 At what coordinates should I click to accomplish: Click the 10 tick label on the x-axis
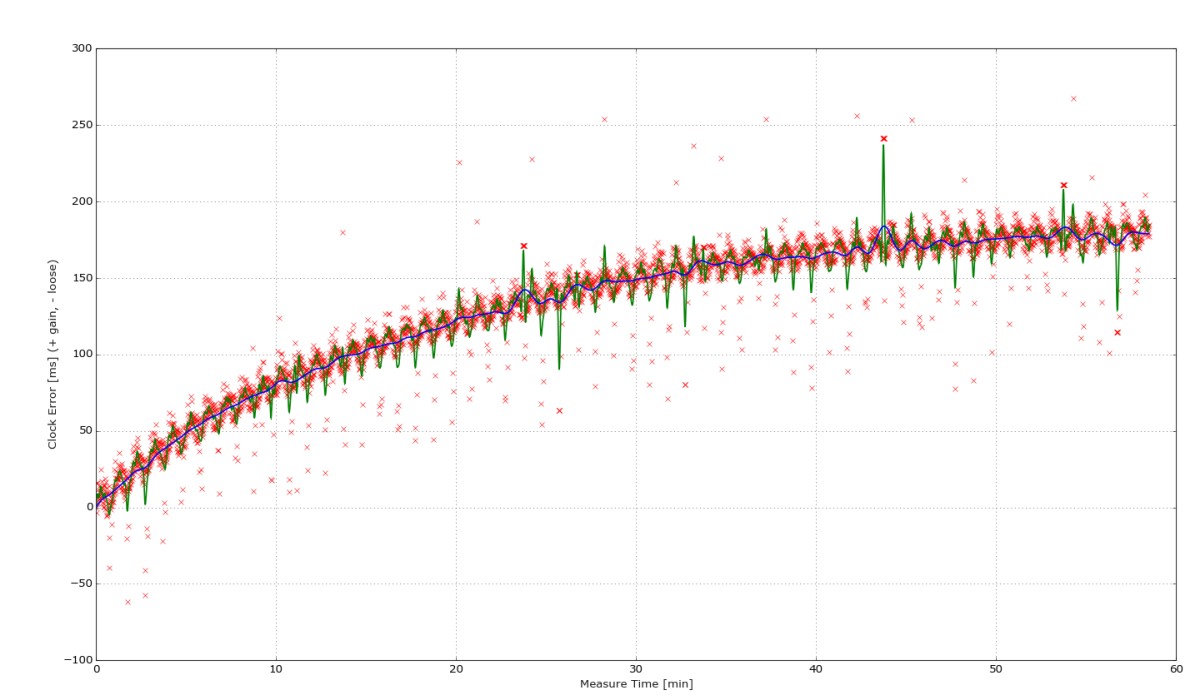click(276, 670)
